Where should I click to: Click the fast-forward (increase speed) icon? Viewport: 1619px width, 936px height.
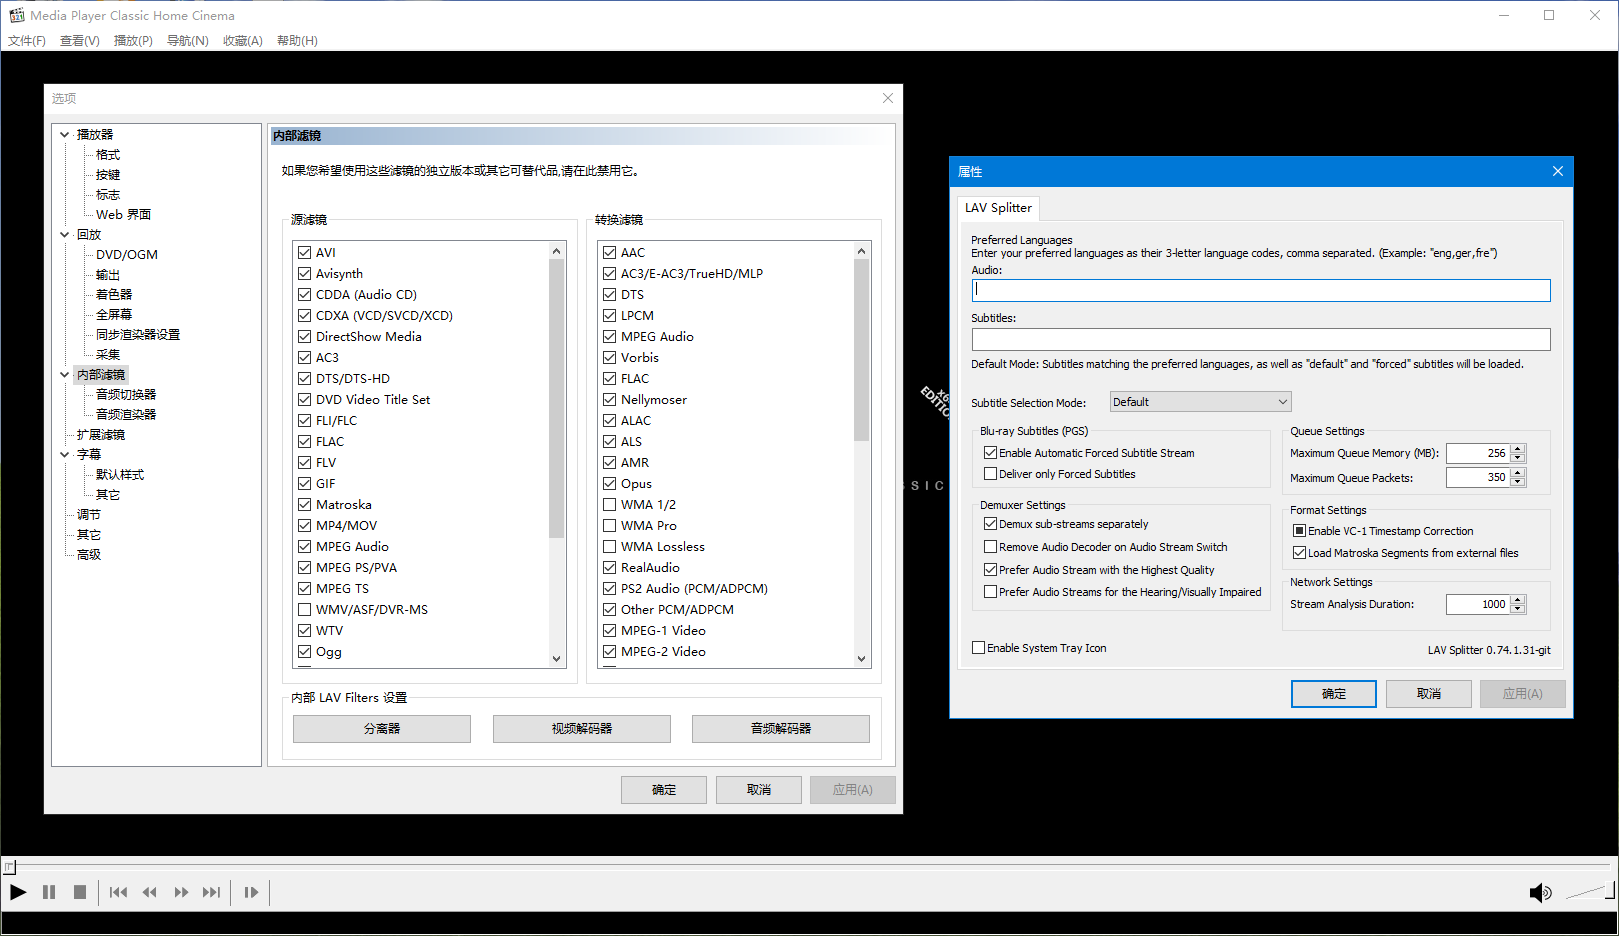click(x=181, y=892)
